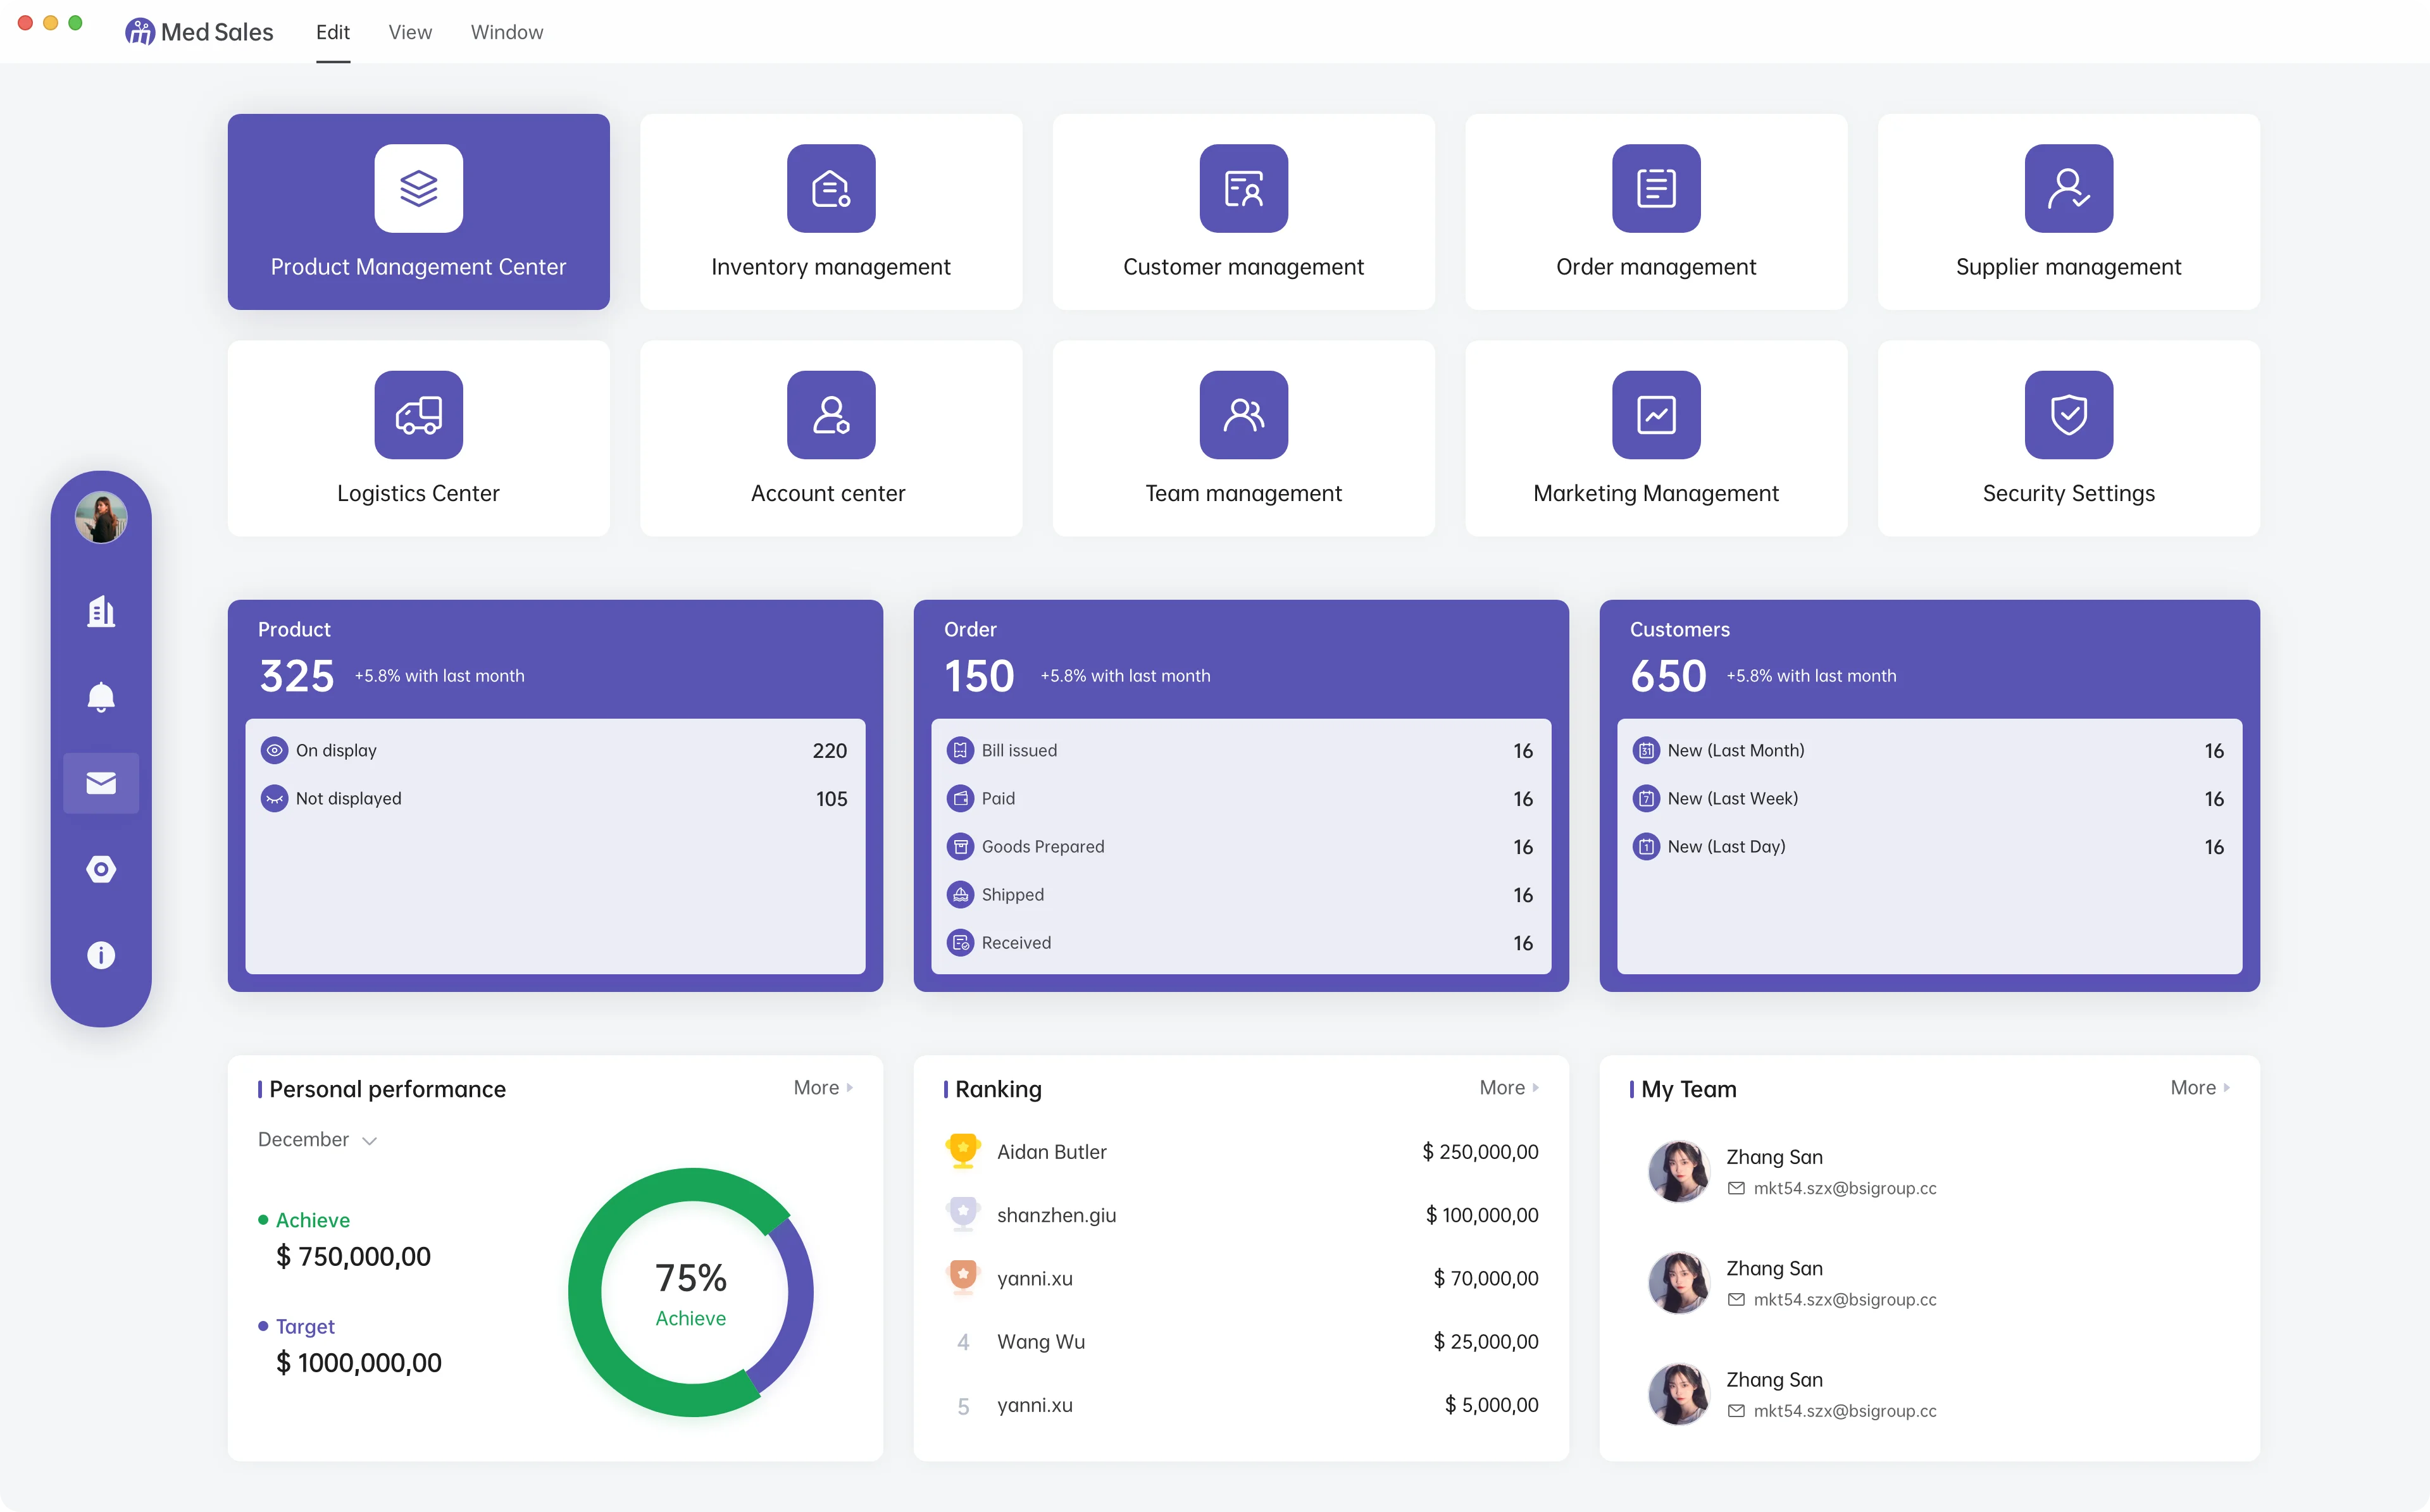Open the Logistics Center
Image resolution: width=2430 pixels, height=1512 pixels.
418,438
